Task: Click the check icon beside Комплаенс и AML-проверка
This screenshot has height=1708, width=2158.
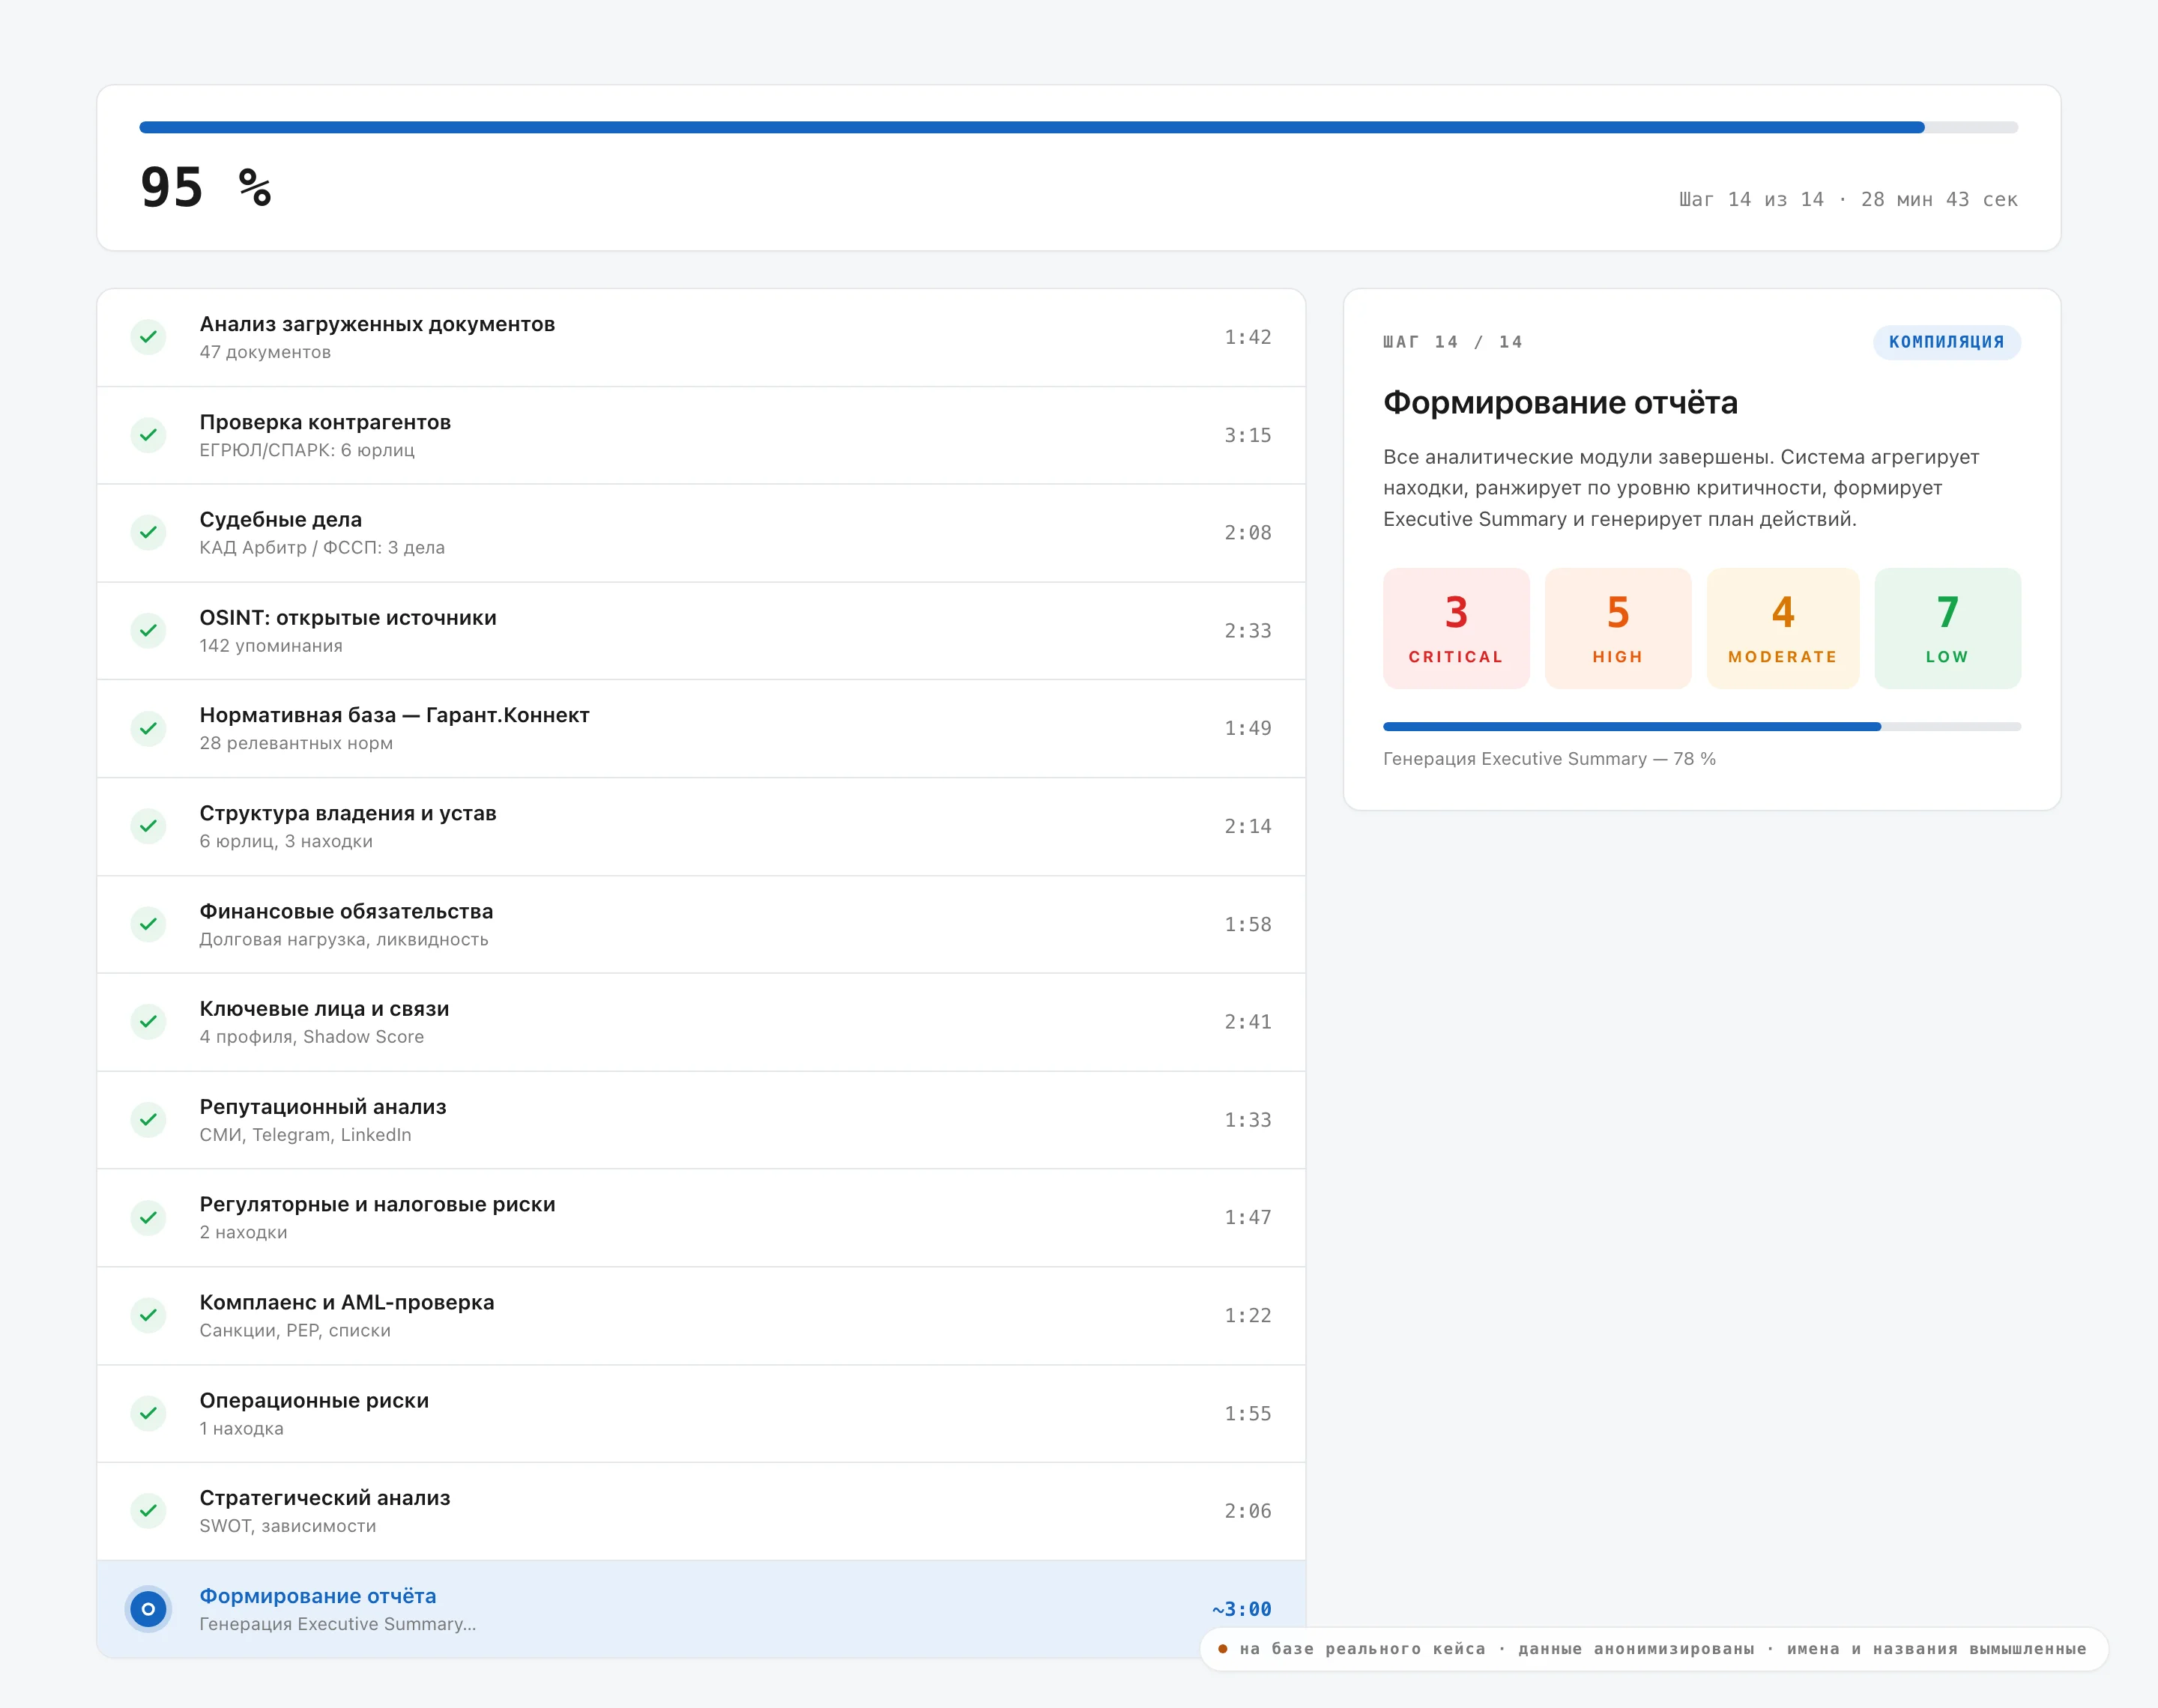Action: (x=148, y=1315)
